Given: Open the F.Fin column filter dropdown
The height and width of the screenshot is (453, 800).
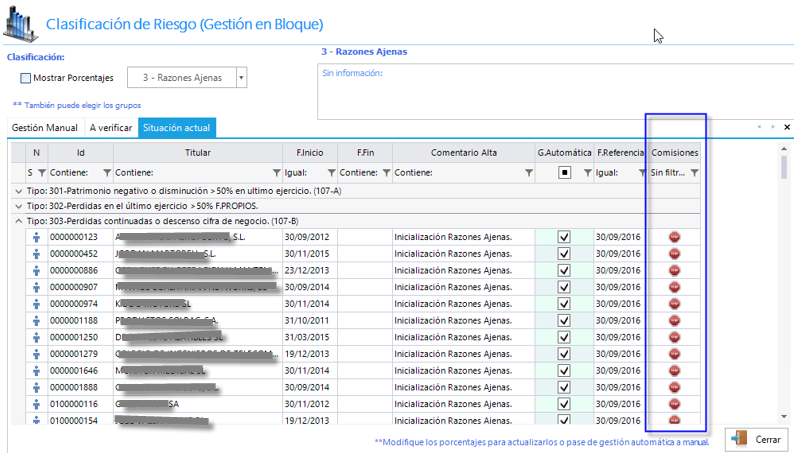Looking at the screenshot, I should point(387,173).
